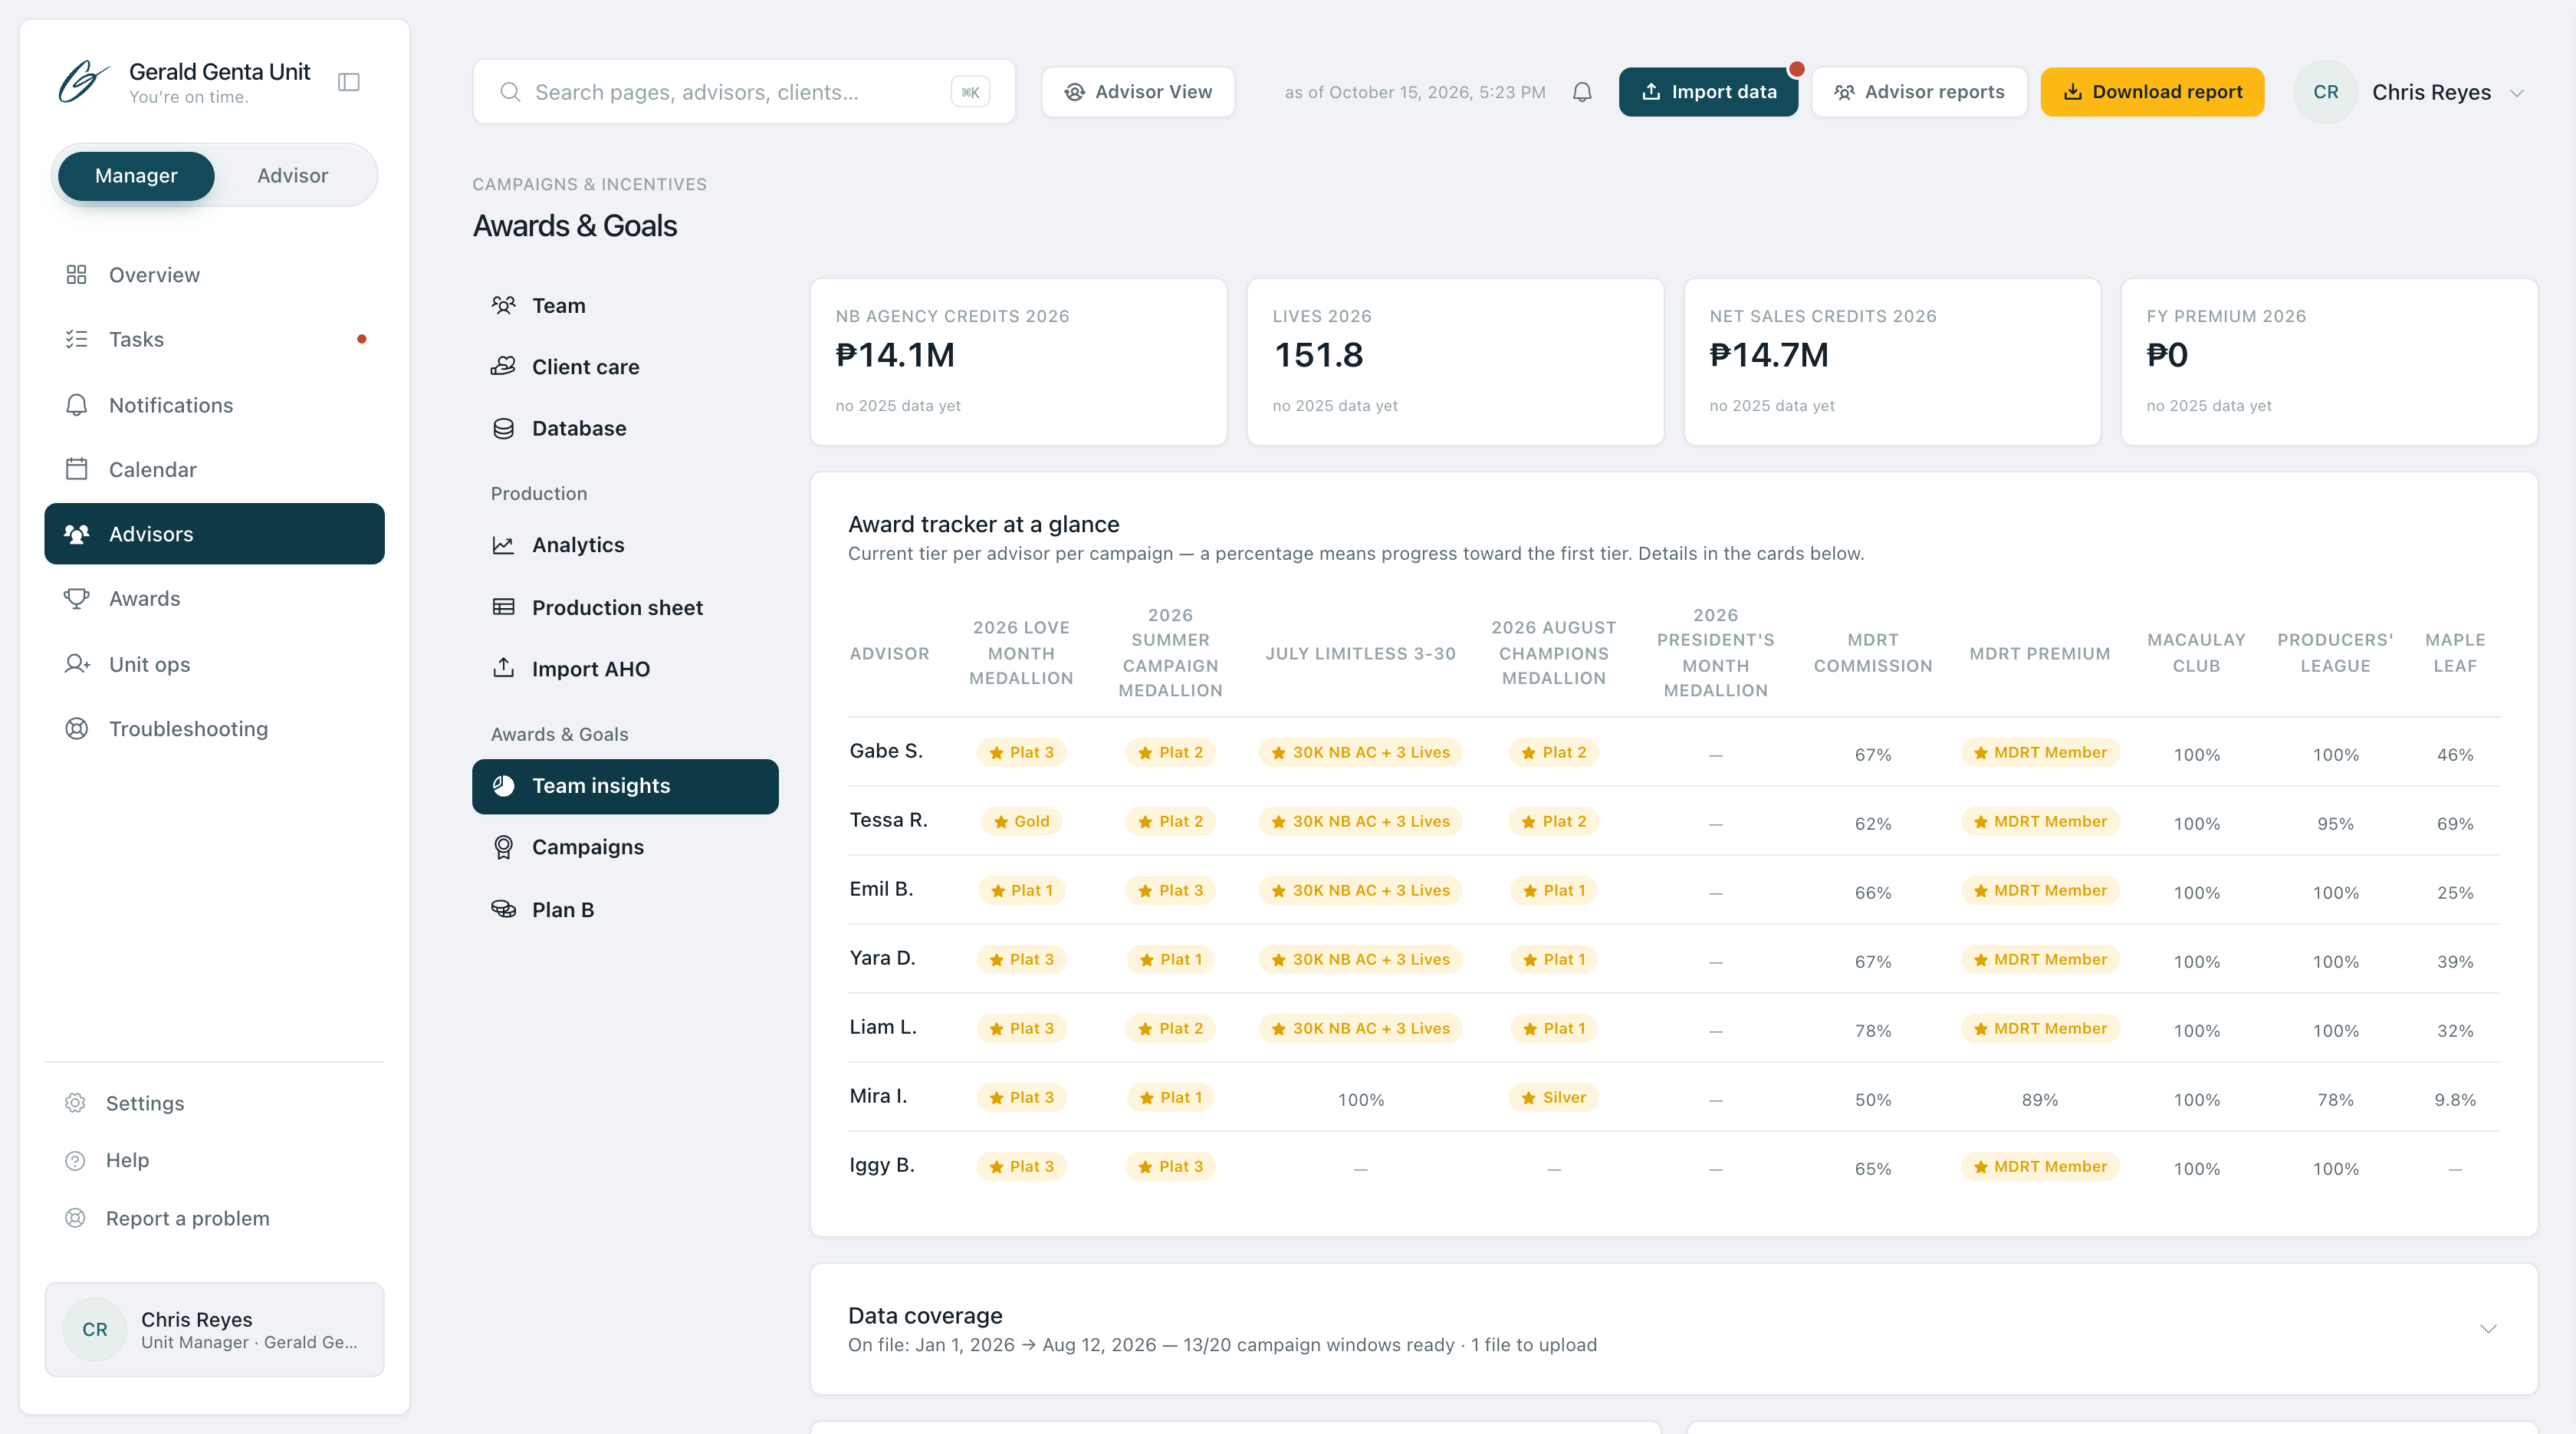Click the Calendar icon in sidebar
2576x1434 pixels.
pos(76,469)
